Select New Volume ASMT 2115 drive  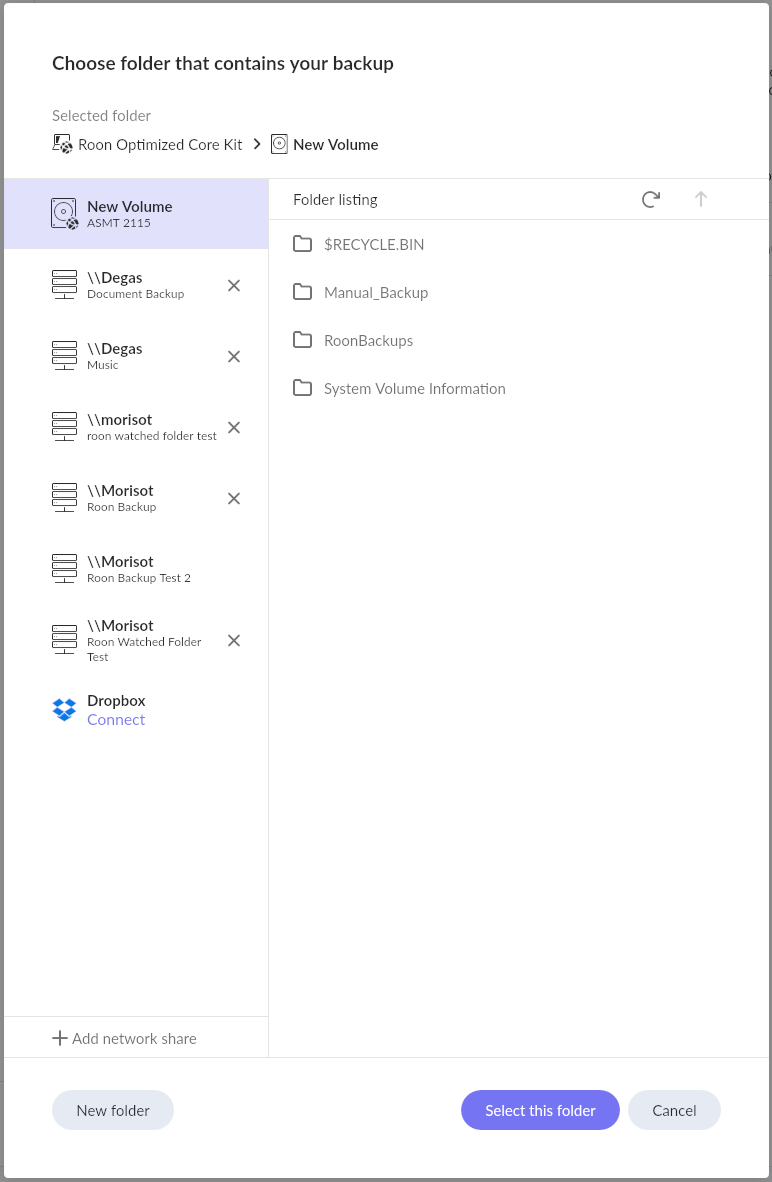(129, 213)
